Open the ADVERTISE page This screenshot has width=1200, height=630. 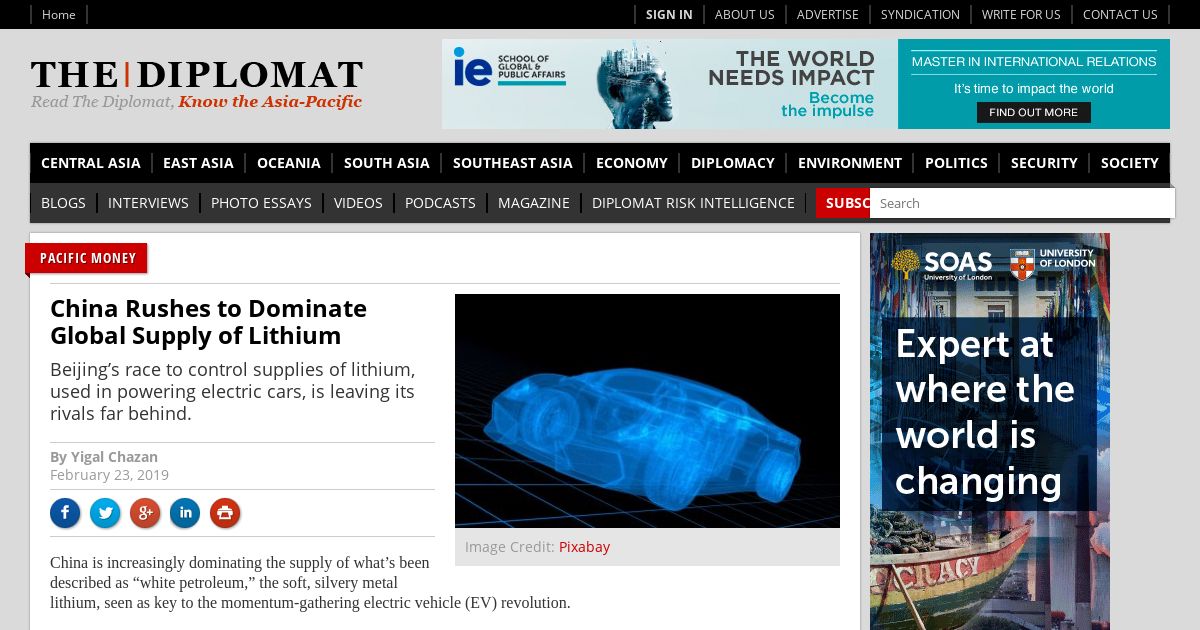tap(827, 14)
